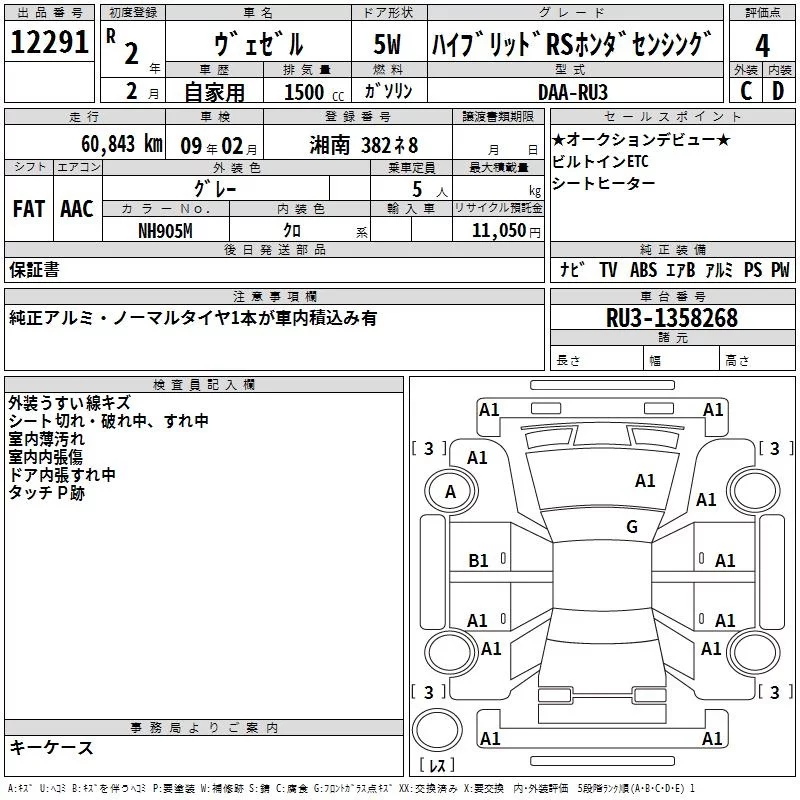Click the 検査員記入欄 section header
Image resolution: width=800 pixels, height=800 pixels.
click(204, 385)
